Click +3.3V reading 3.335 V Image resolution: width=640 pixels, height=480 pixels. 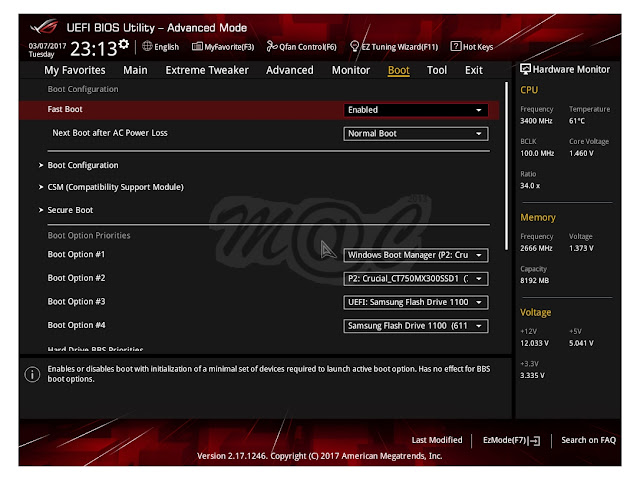pos(532,375)
